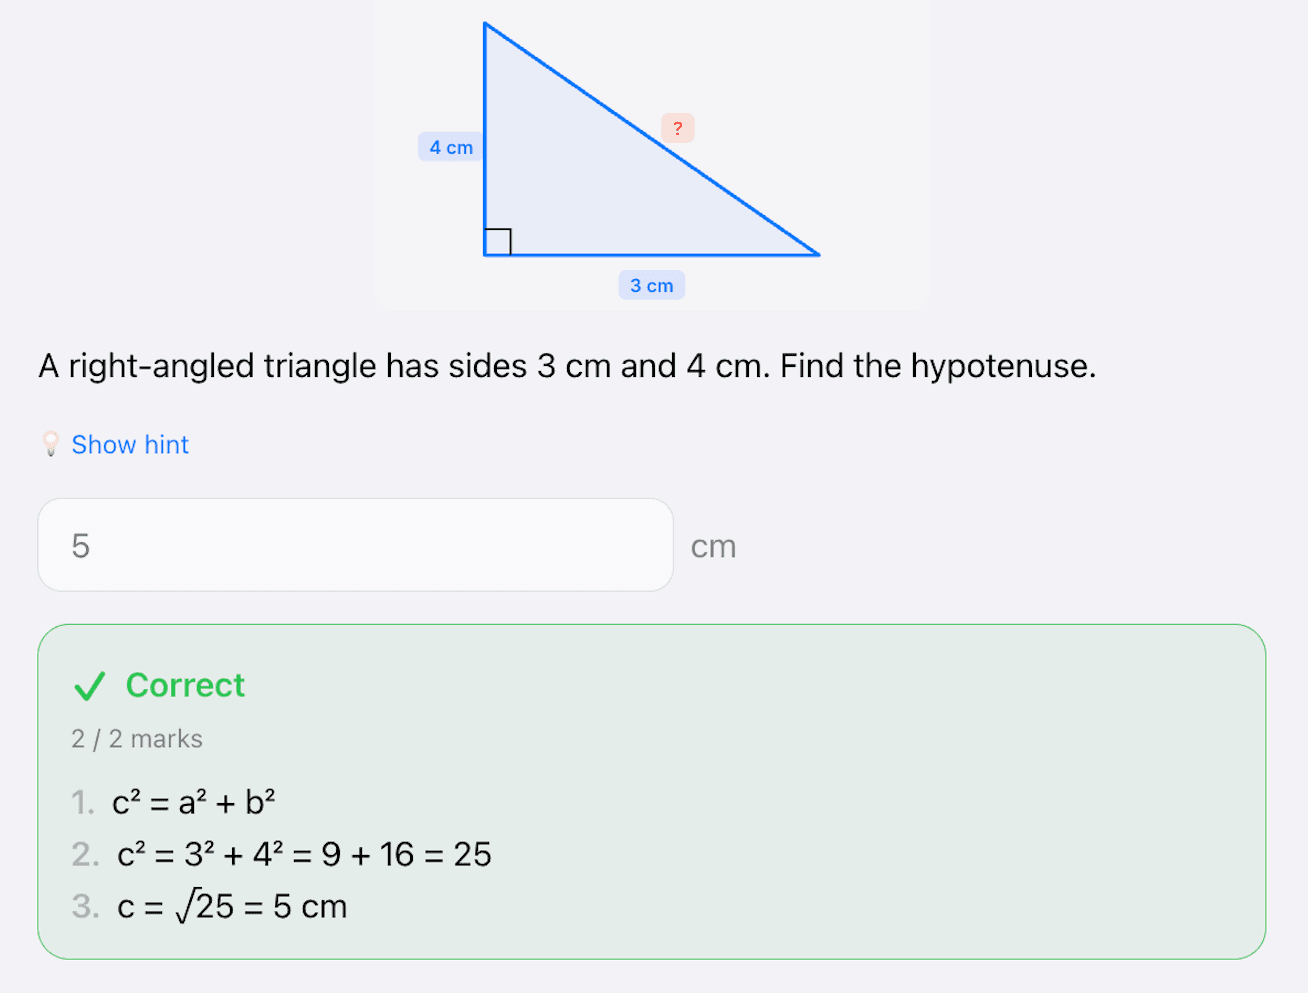Click the answer input containing 5
Viewport: 1308px width, 993px height.
[355, 545]
